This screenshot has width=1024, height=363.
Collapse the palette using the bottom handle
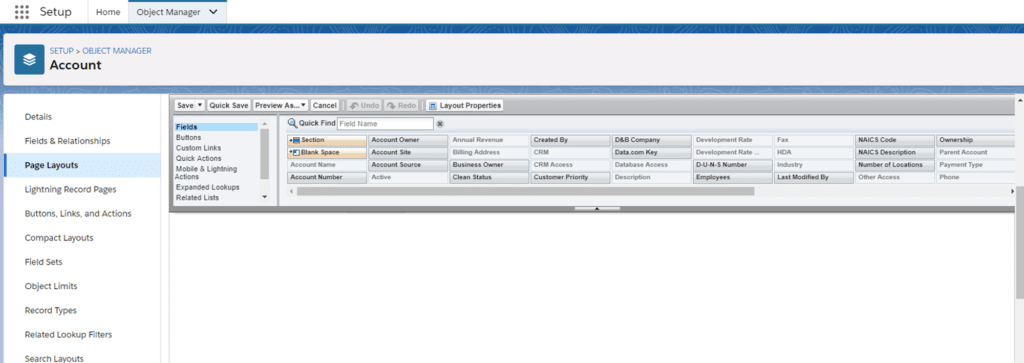597,208
